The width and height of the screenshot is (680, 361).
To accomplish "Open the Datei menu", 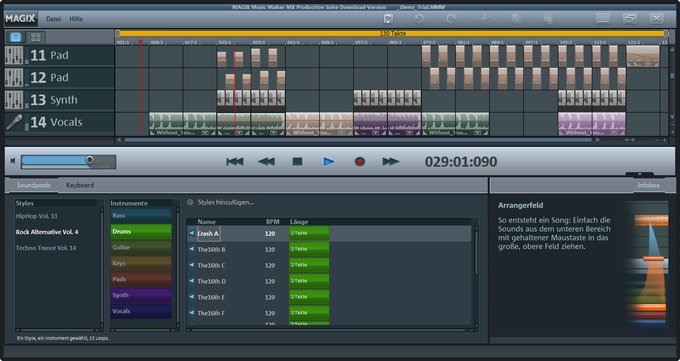I will pyautogui.click(x=53, y=19).
